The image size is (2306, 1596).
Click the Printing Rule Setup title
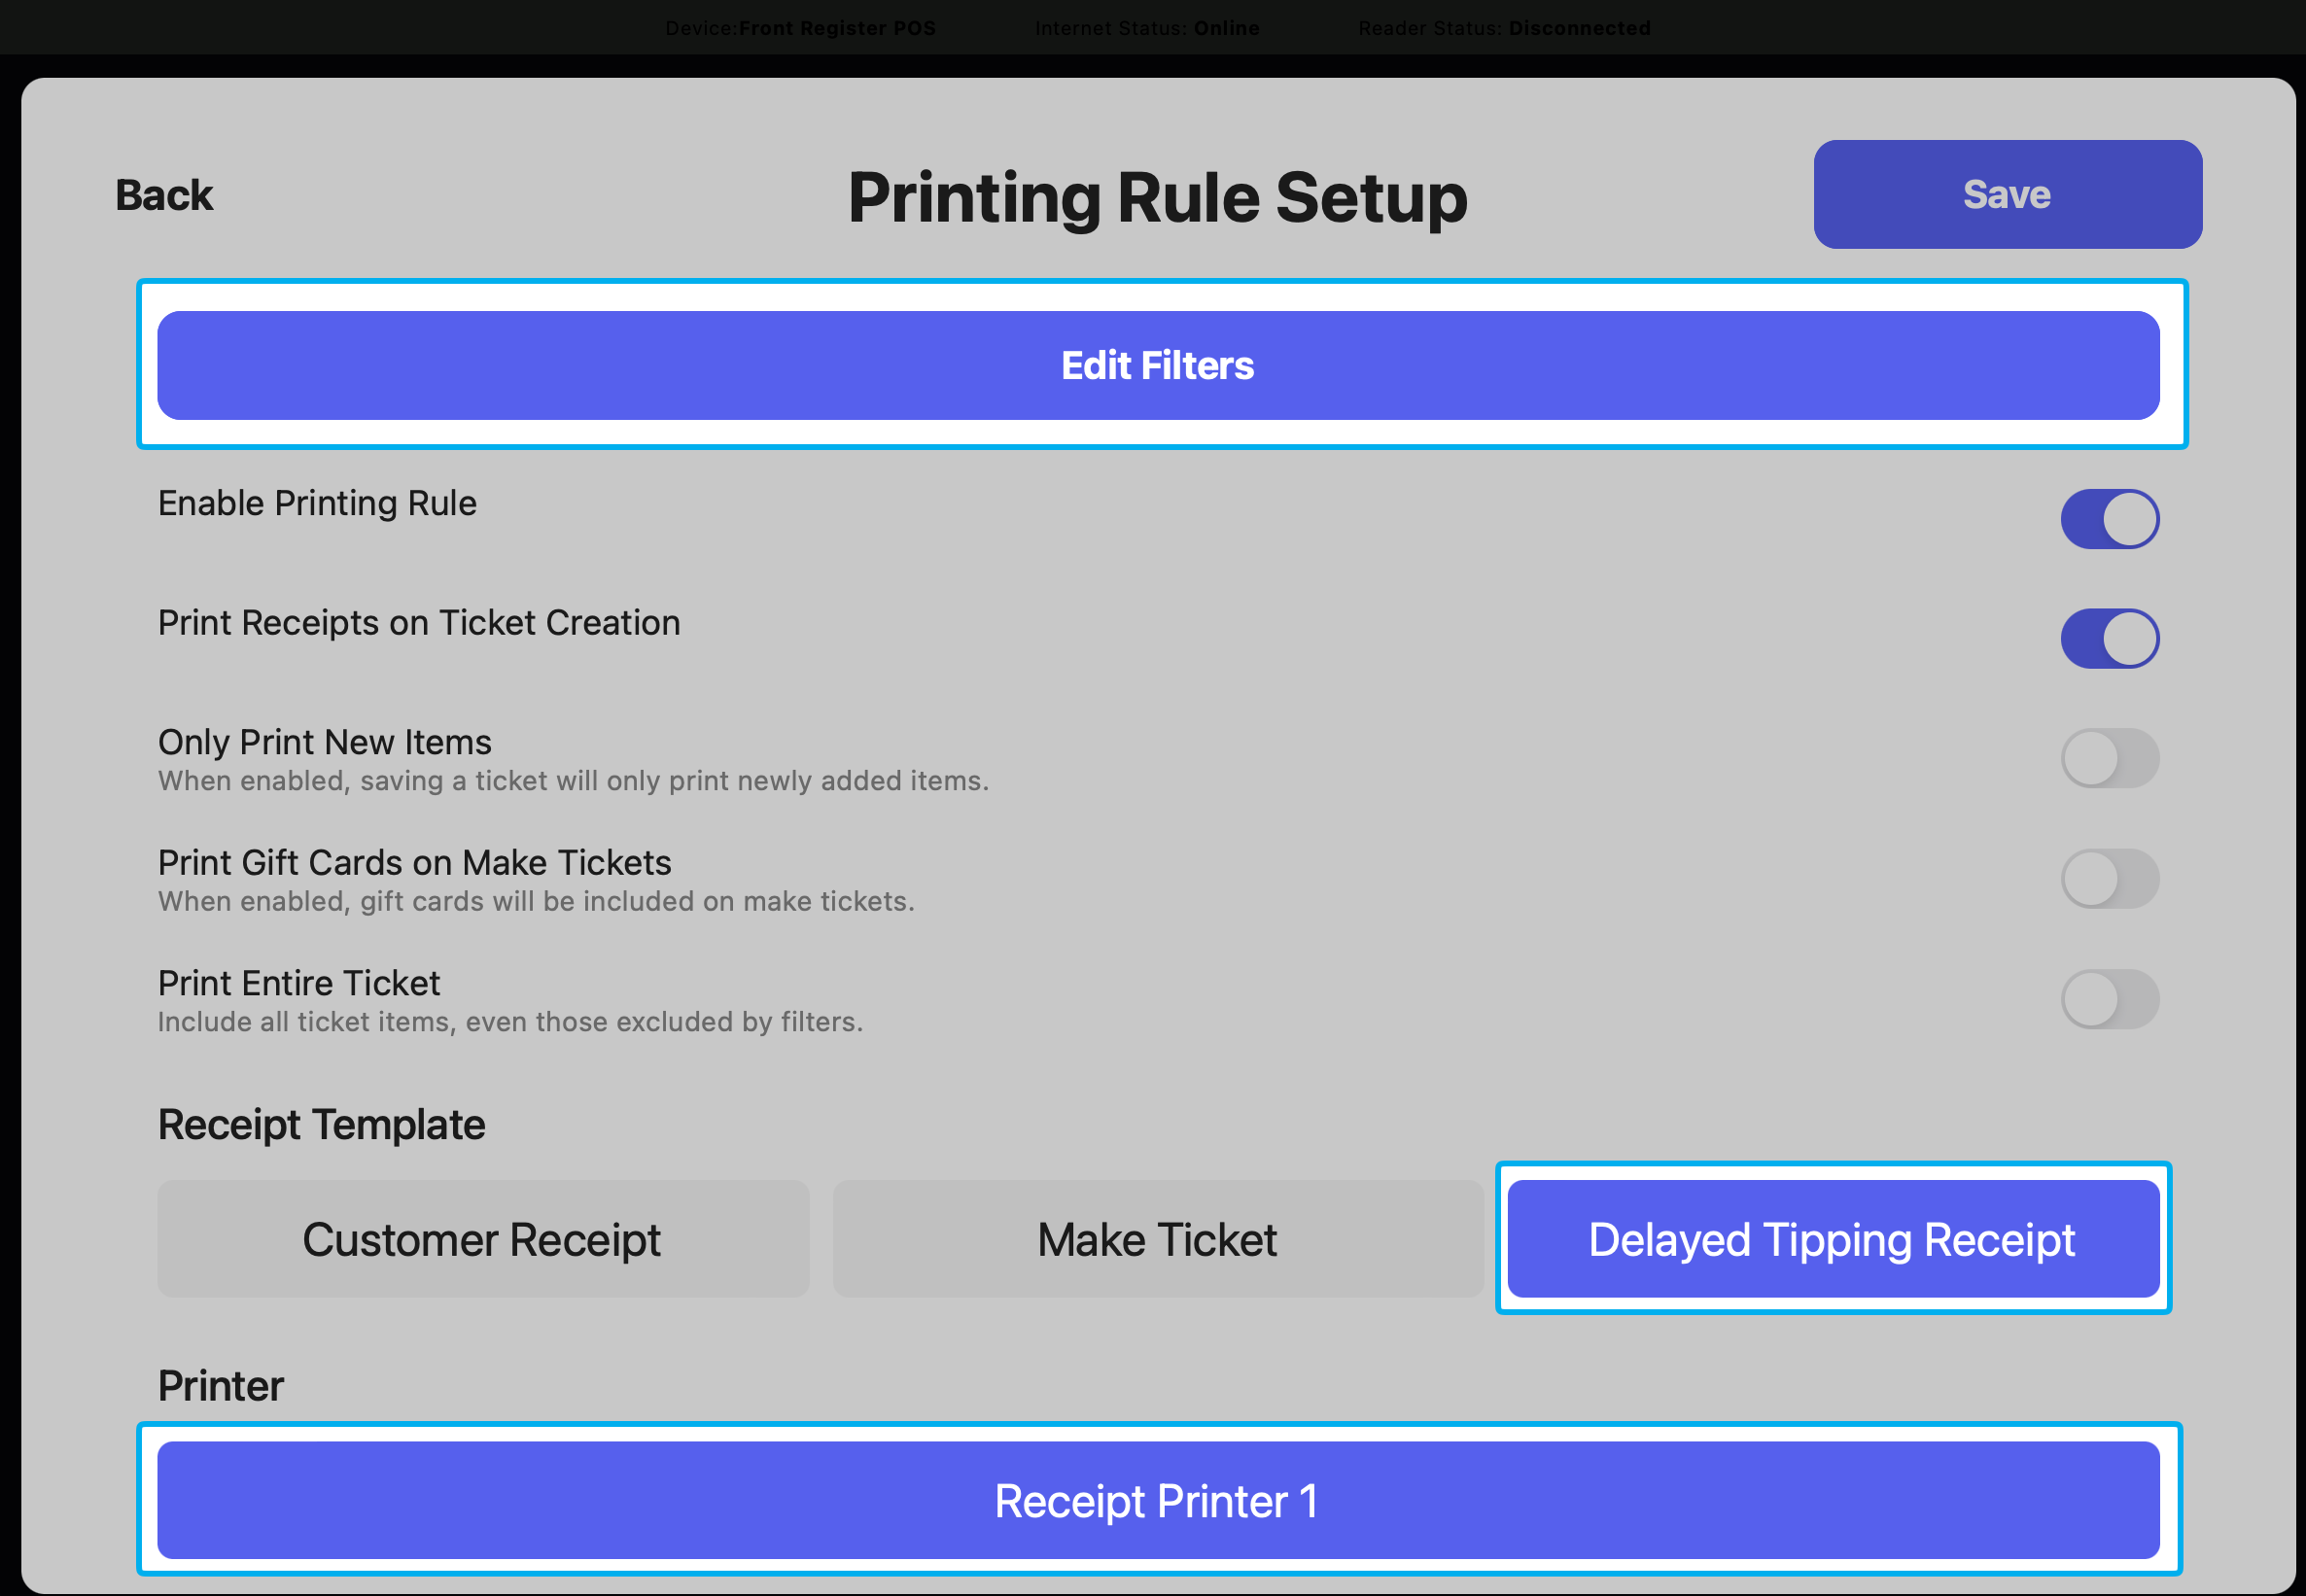(1157, 198)
